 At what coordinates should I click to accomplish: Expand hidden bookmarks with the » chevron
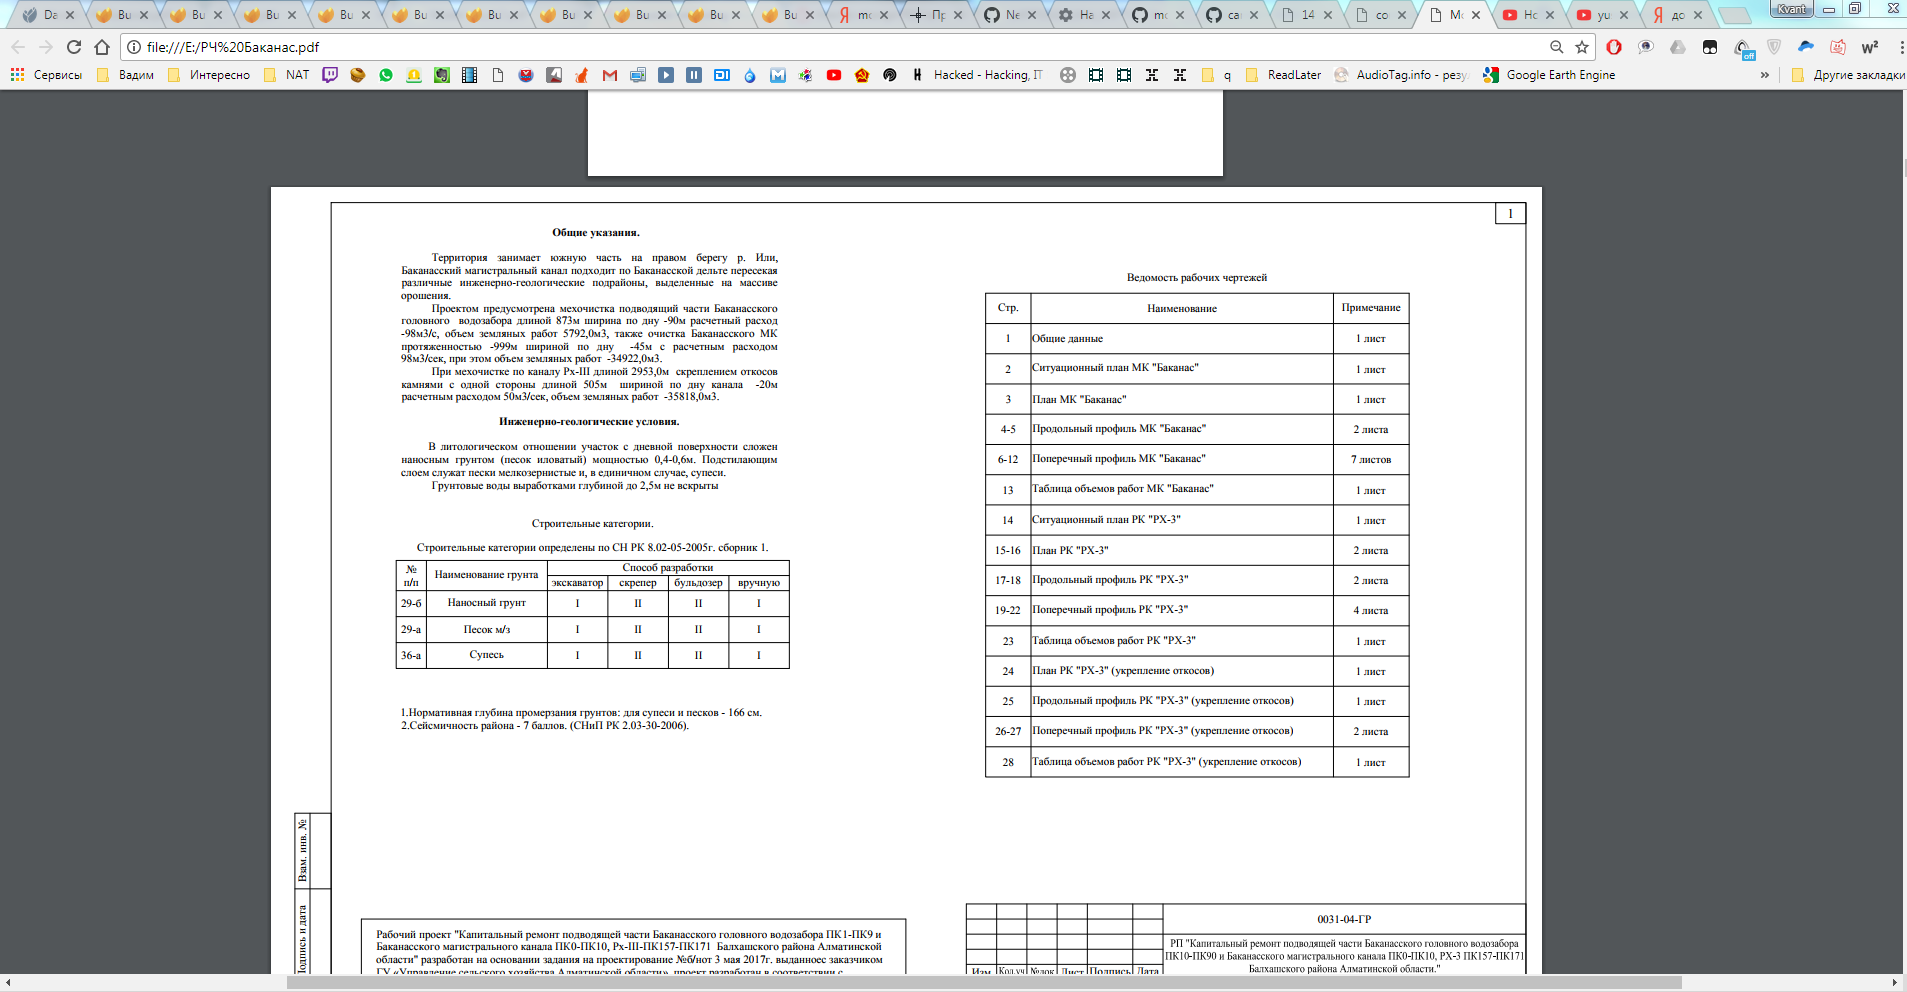click(1764, 75)
